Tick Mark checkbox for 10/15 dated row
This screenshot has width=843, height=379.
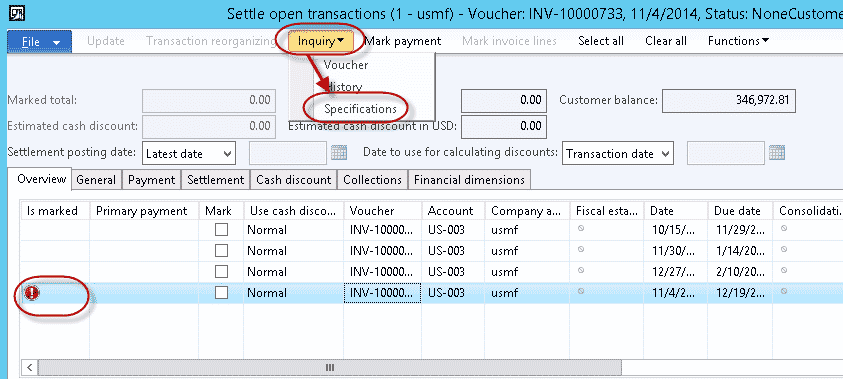coord(222,230)
